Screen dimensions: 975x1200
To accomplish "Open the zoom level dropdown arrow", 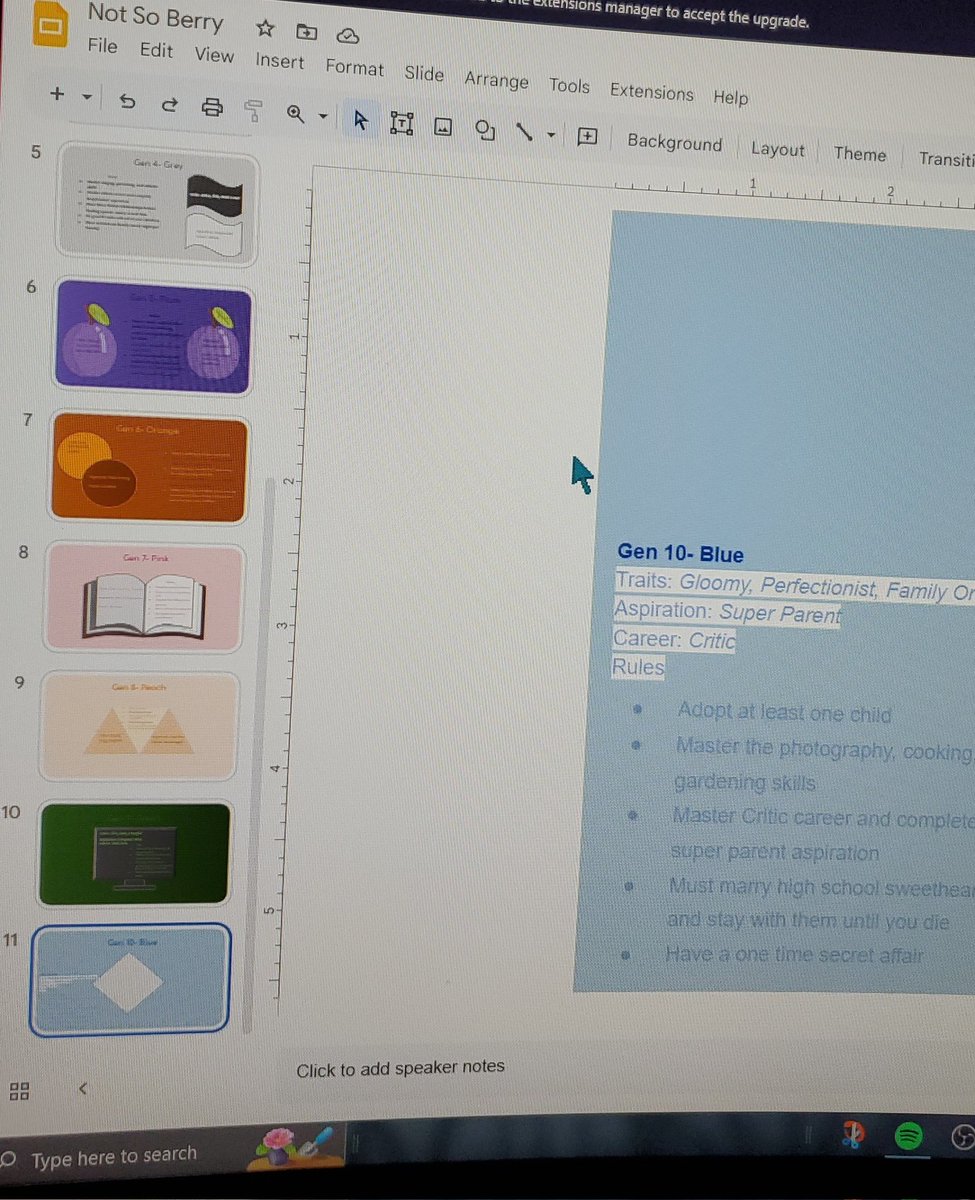I will [322, 117].
